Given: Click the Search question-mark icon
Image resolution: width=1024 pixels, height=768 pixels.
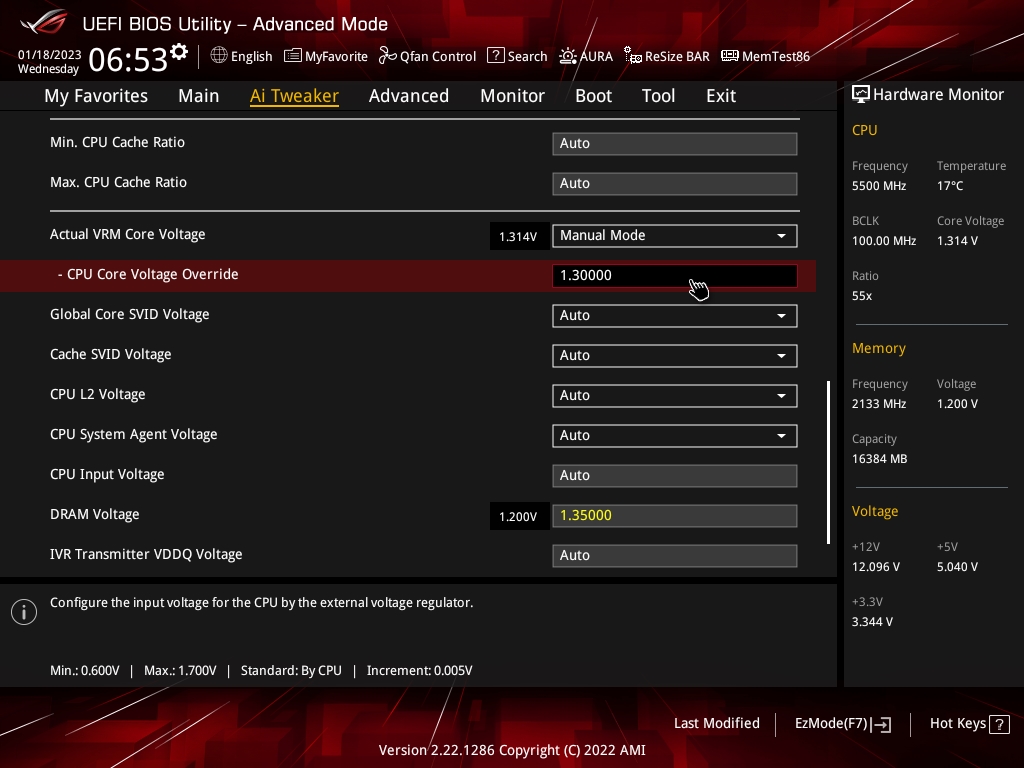Looking at the screenshot, I should 496,56.
